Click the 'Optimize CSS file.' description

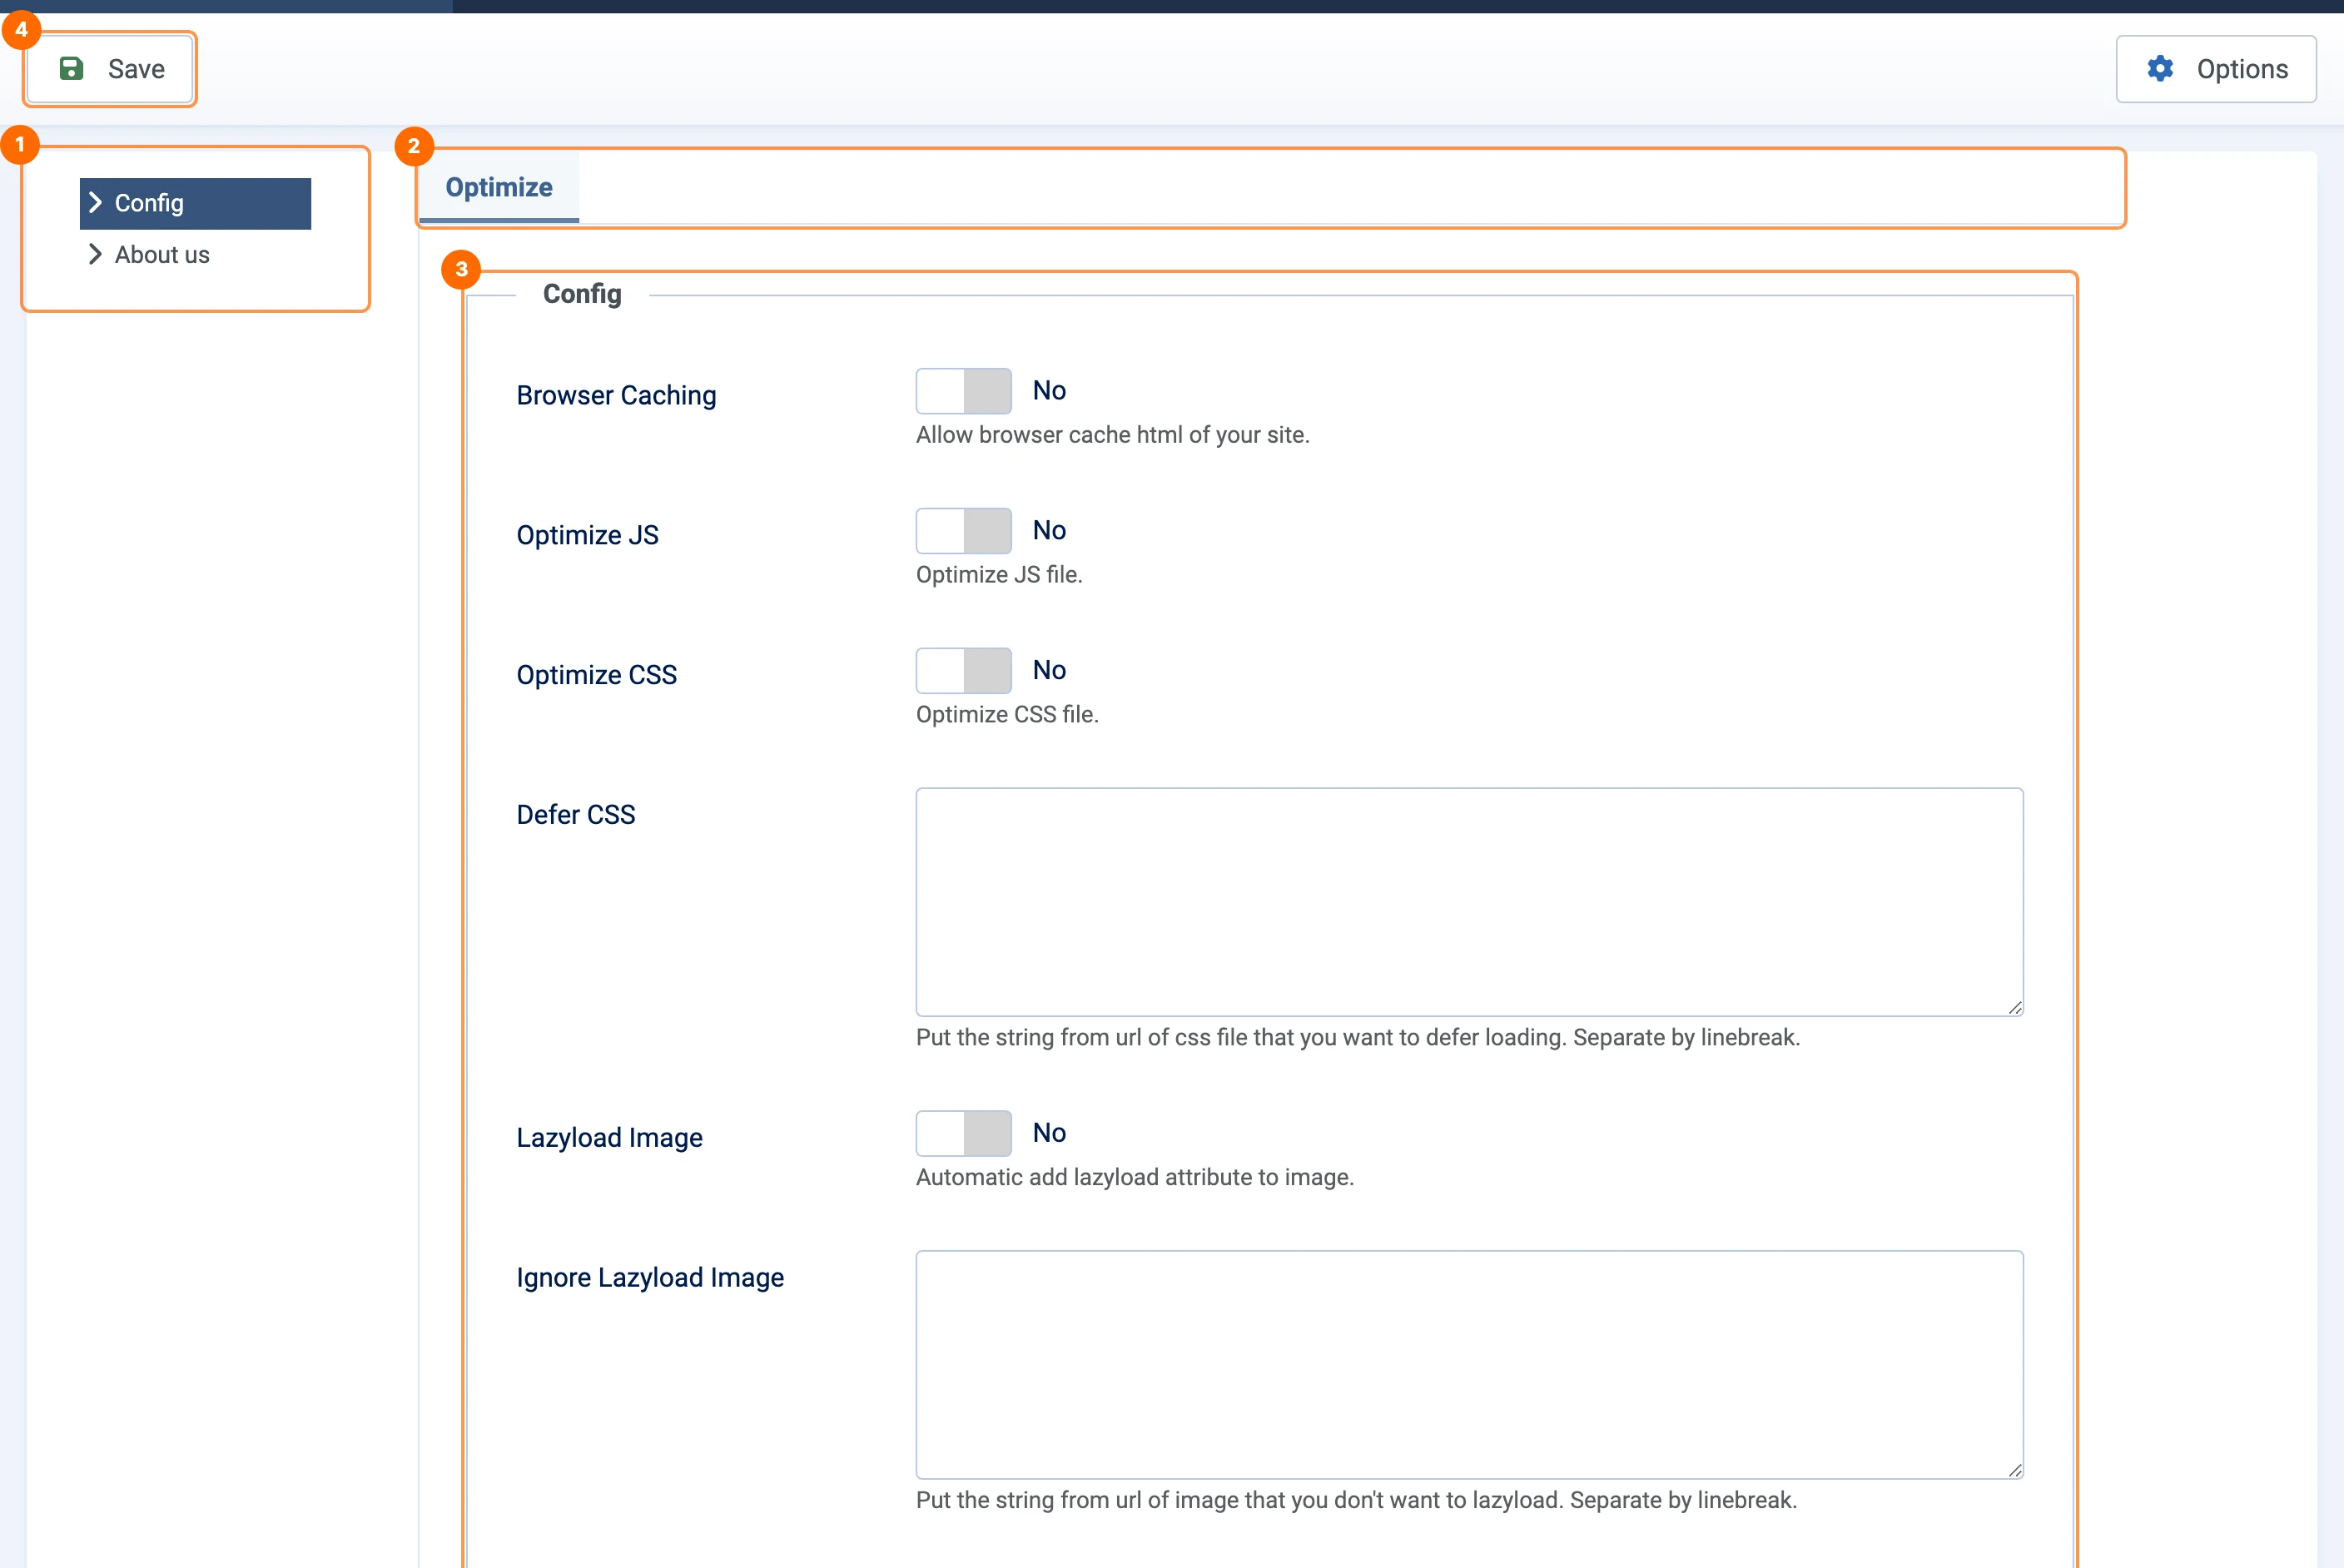[1007, 715]
